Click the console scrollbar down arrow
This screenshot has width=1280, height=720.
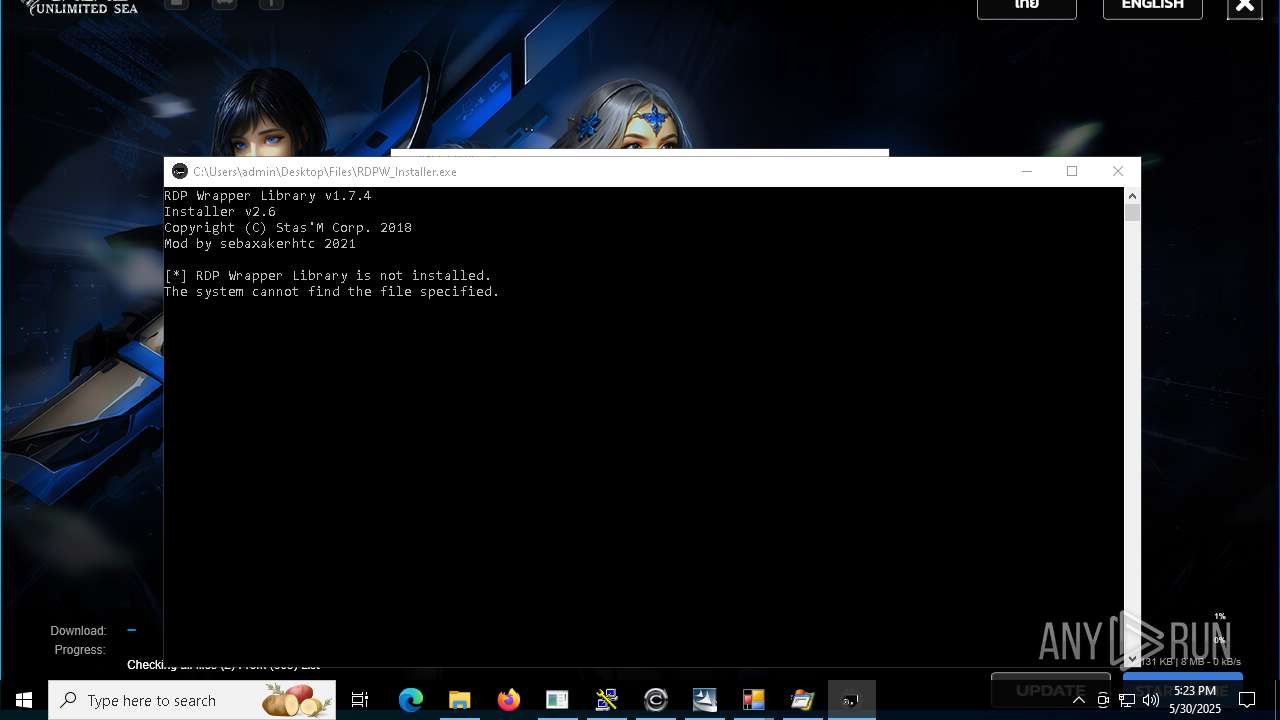pos(1132,659)
